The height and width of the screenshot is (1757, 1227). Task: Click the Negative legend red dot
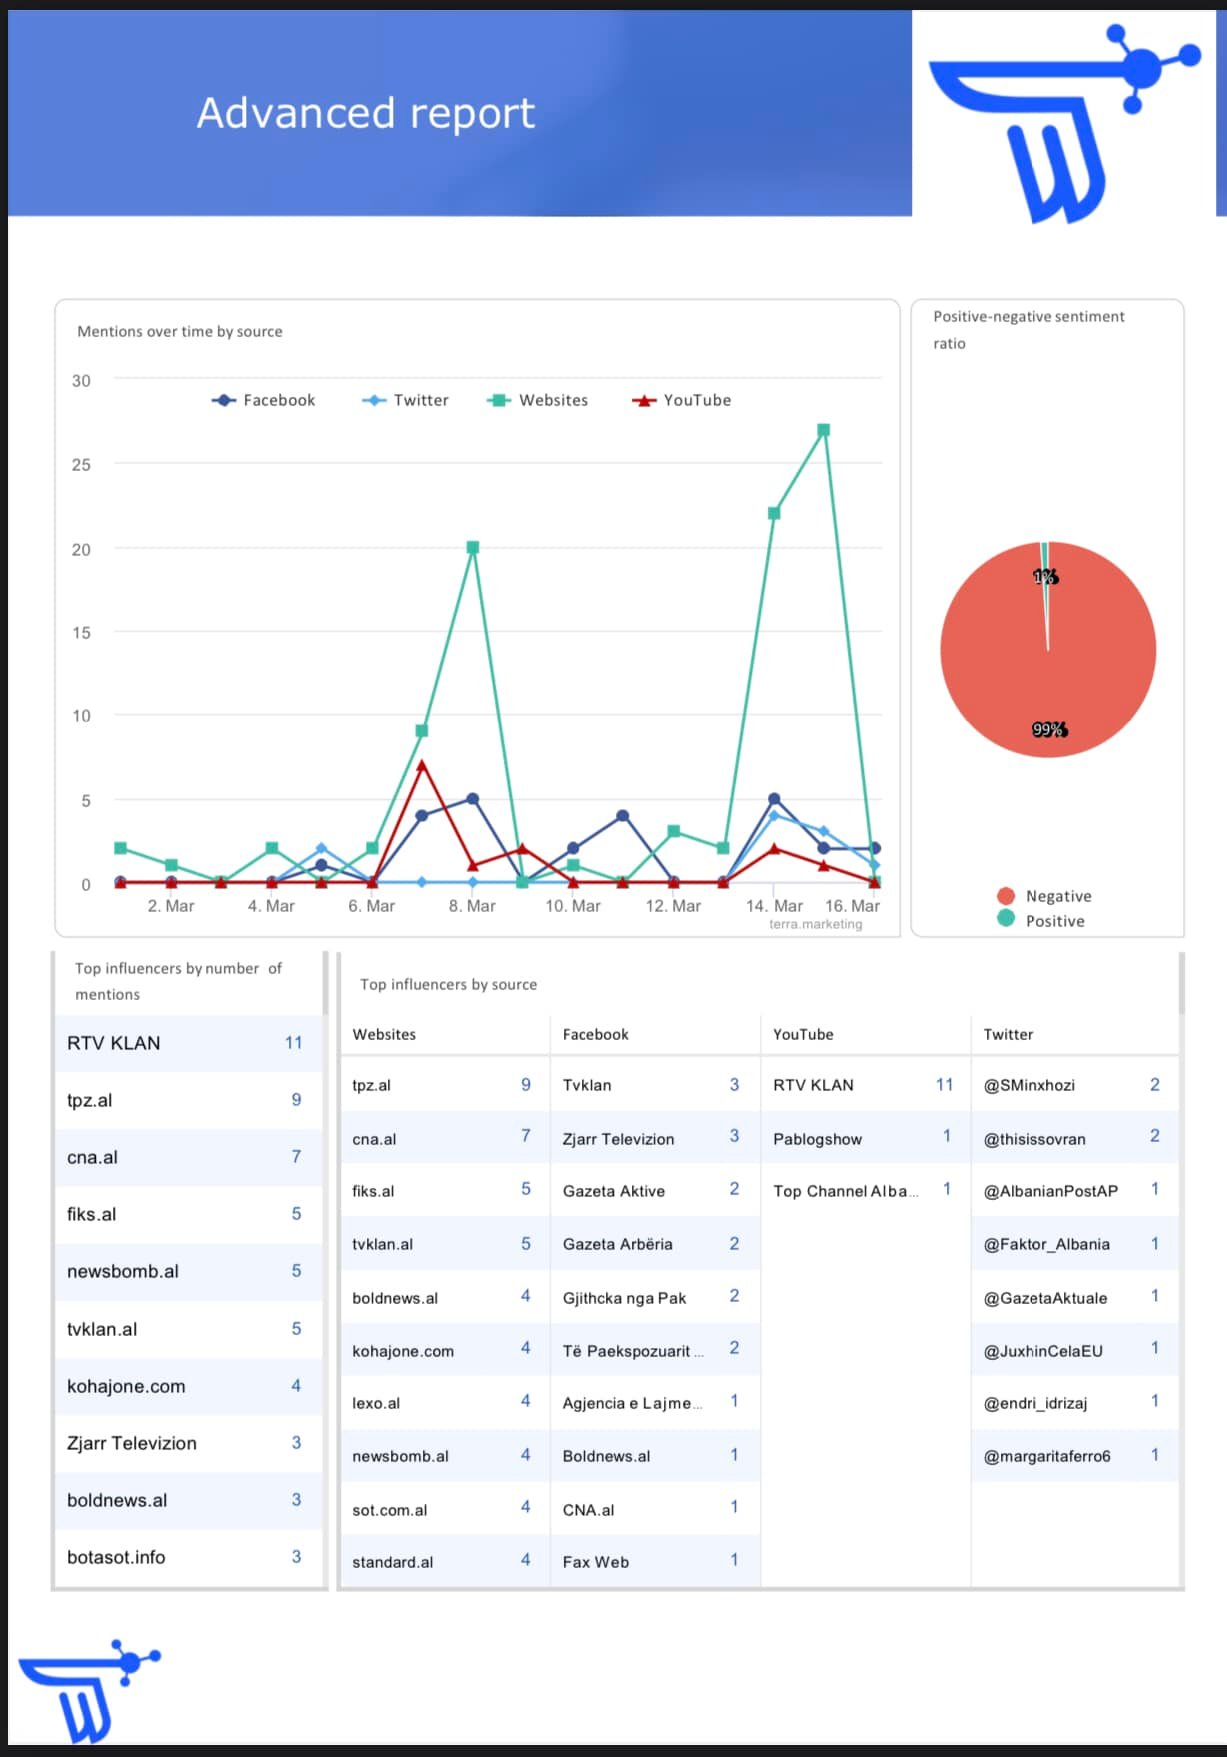click(x=1006, y=896)
